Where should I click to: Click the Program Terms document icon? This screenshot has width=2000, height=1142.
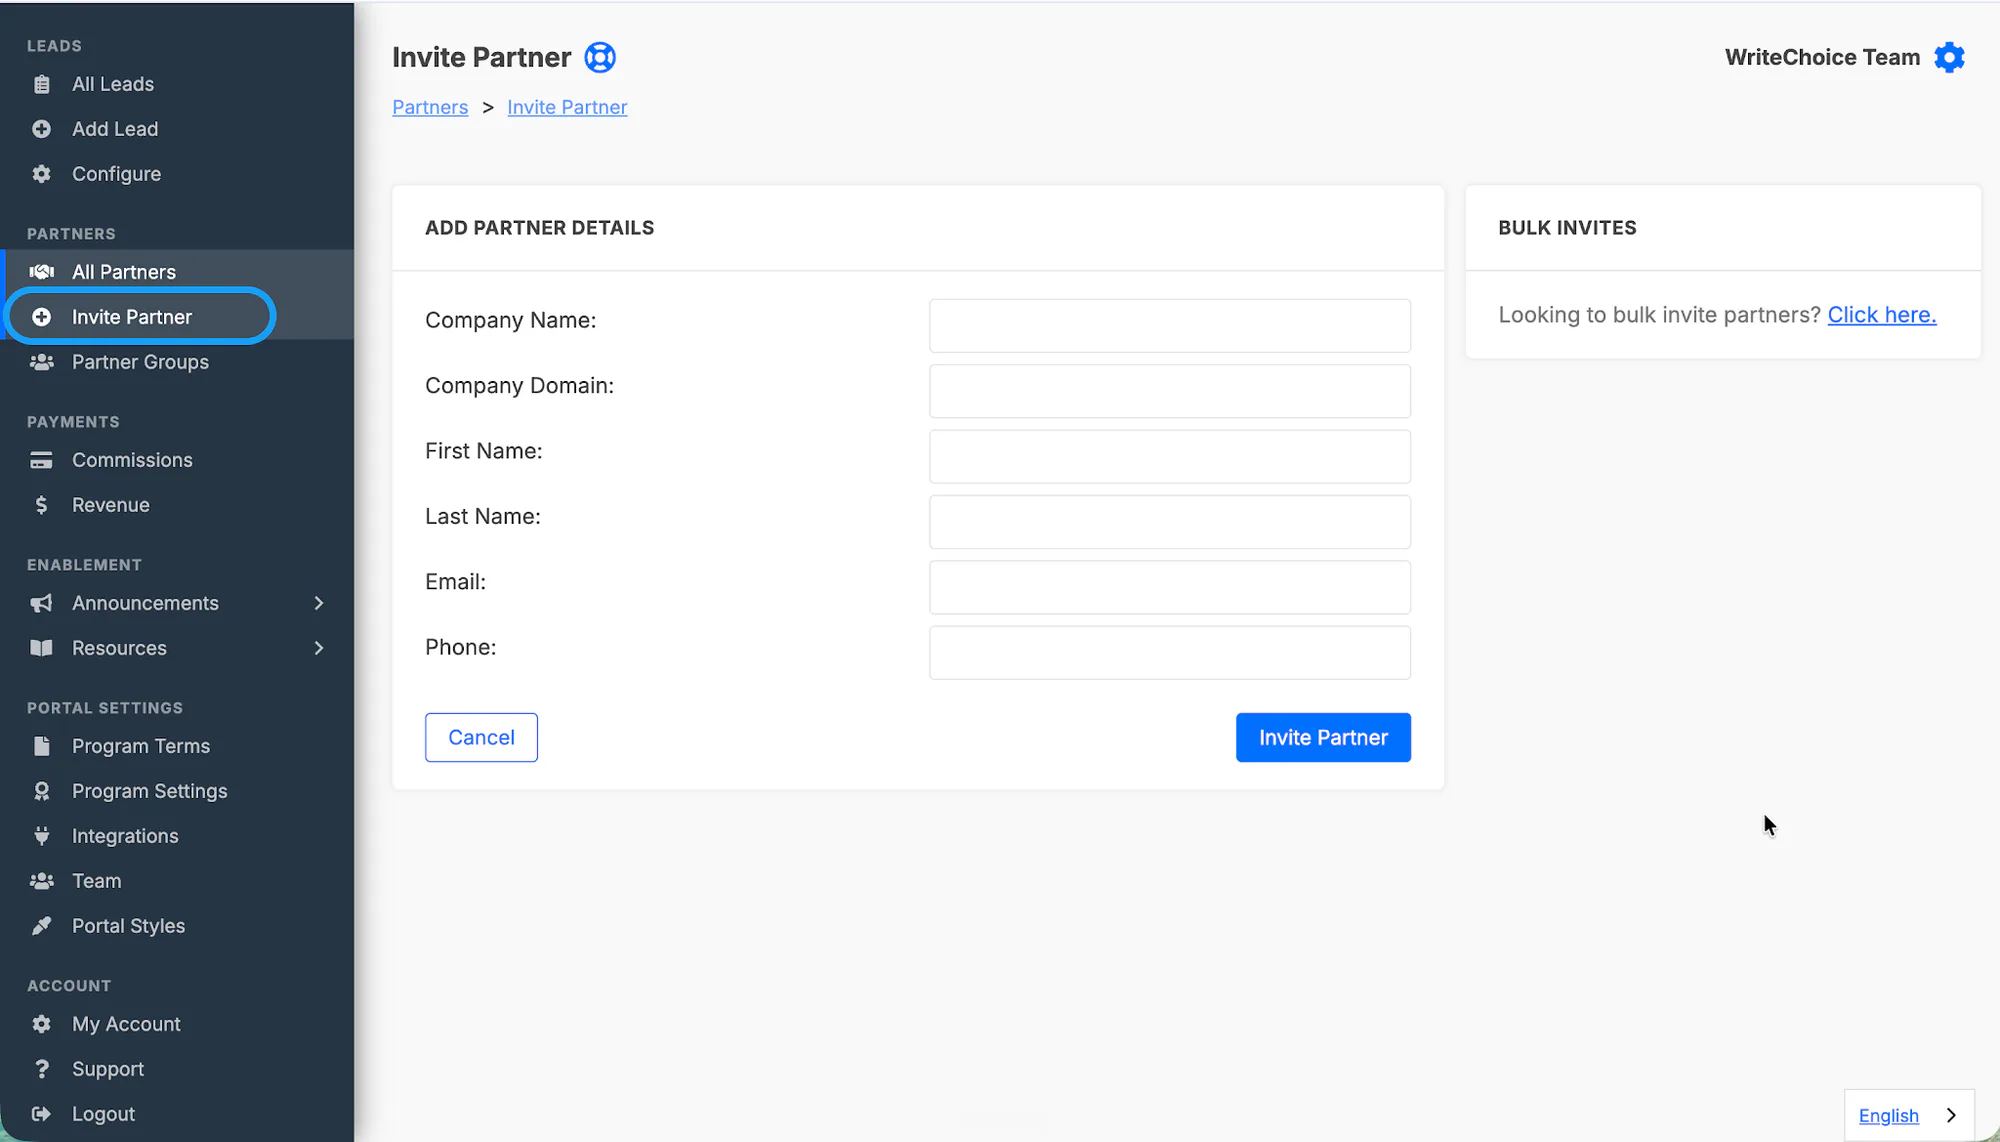(41, 746)
